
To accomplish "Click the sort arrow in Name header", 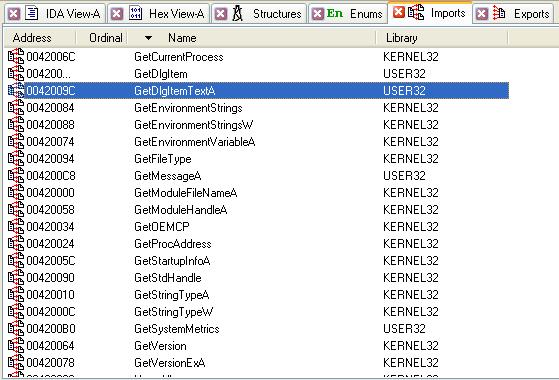I will 149,38.
